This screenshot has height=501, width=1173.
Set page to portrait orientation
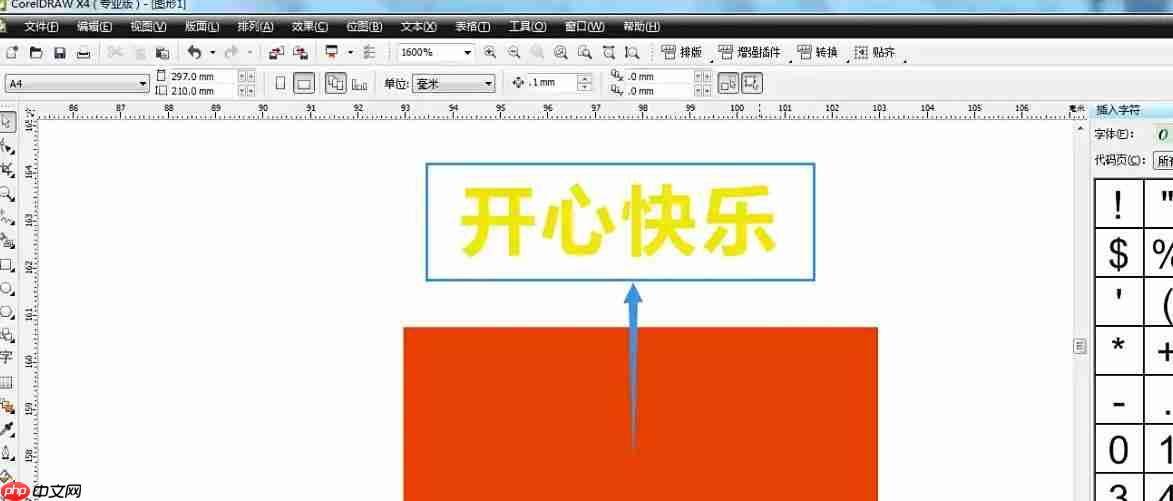click(281, 83)
